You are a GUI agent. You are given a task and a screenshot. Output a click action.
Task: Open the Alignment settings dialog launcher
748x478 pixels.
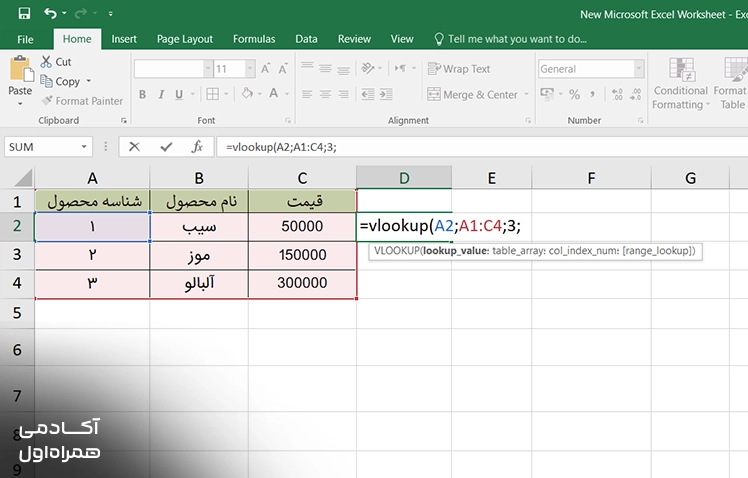[x=528, y=121]
